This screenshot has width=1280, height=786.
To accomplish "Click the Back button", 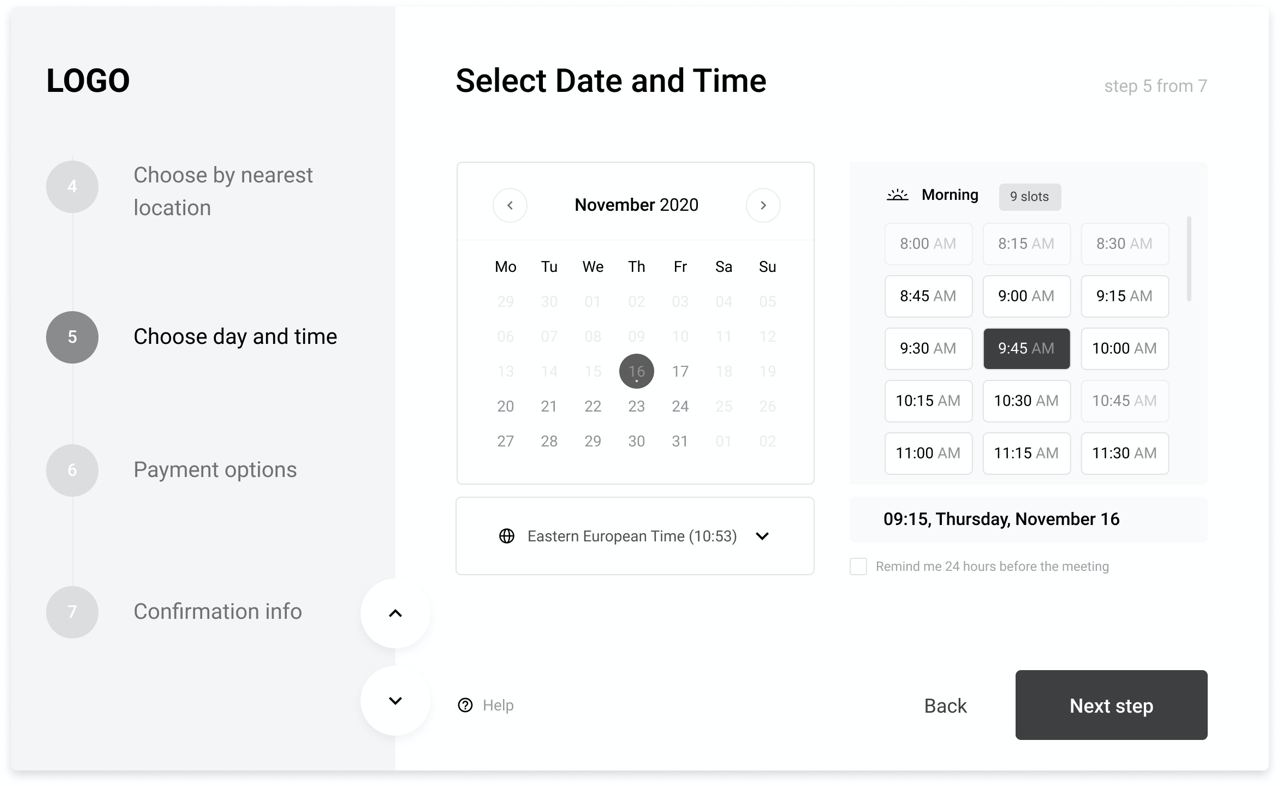I will (x=945, y=706).
